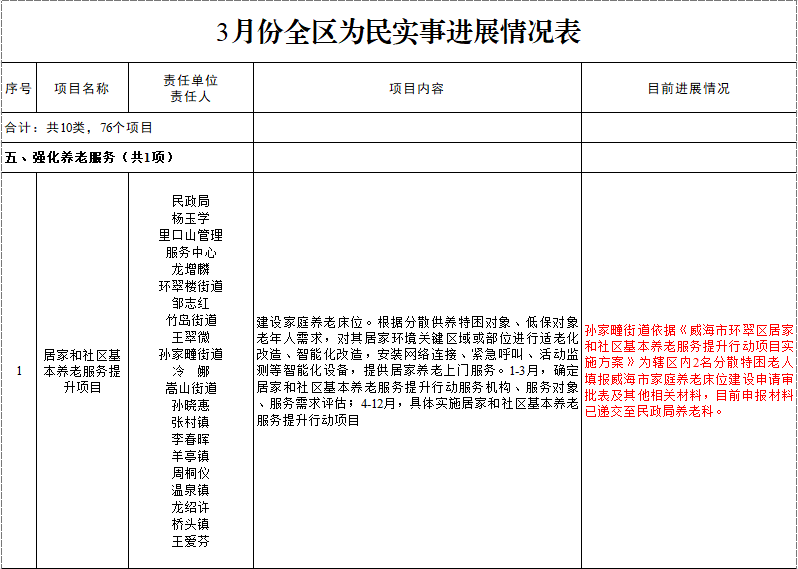Image resolution: width=798 pixels, height=569 pixels.
Task: Click the "居家和社区基本养老服务提升项目" cell
Action: (82, 371)
